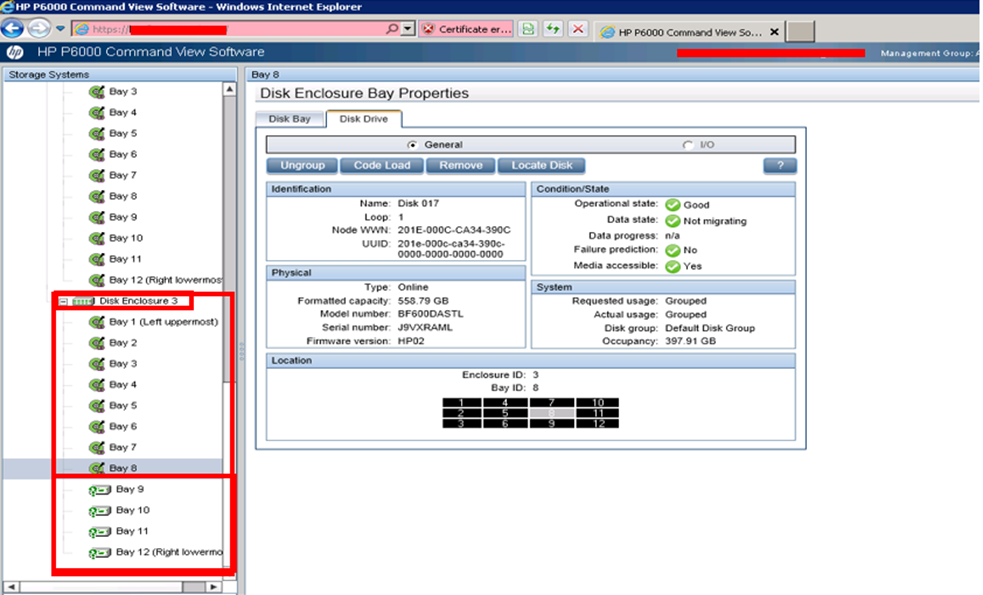Collapse the Disk Enclosure 3 tree node
Viewport: 983px width, 595px height.
pos(64,301)
